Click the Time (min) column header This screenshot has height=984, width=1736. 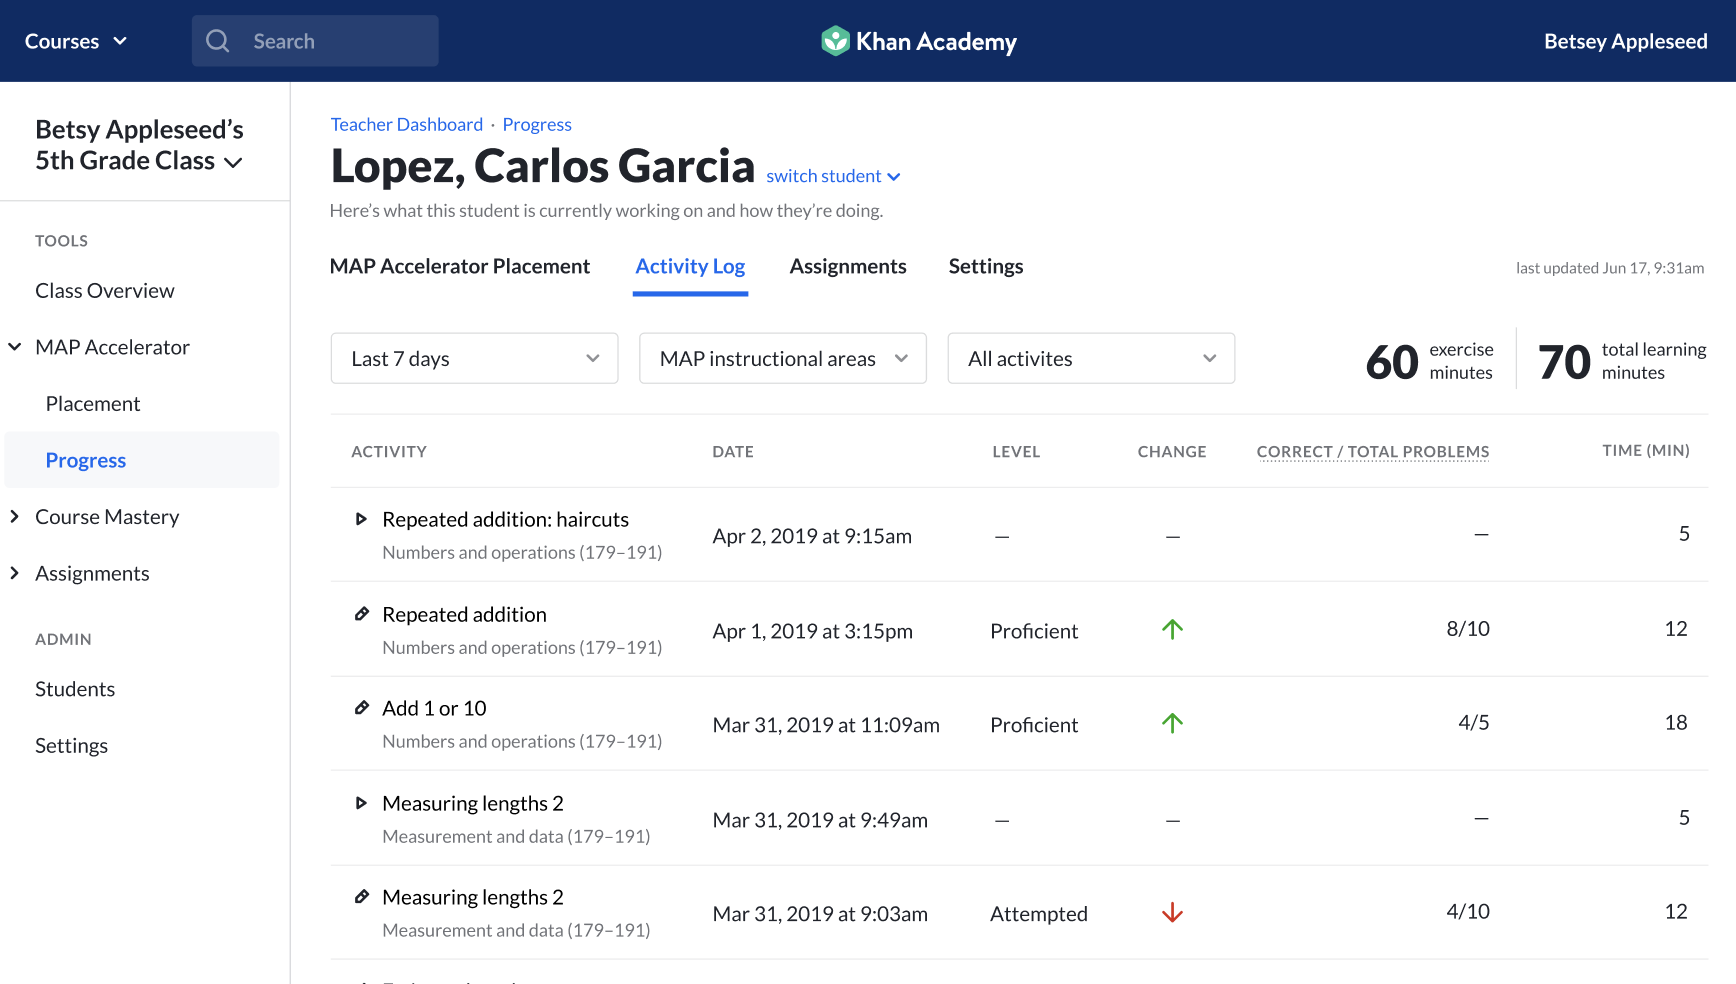(x=1646, y=451)
